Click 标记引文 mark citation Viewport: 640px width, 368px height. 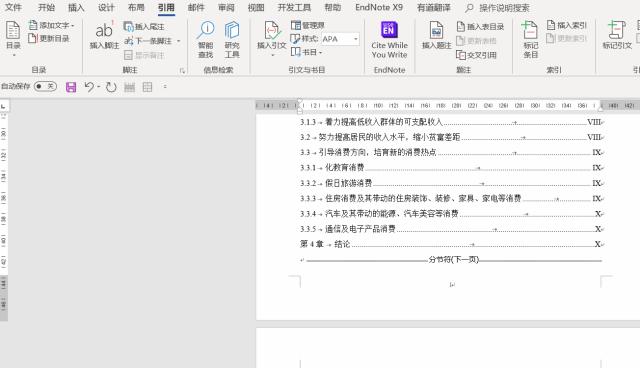[x=617, y=36]
